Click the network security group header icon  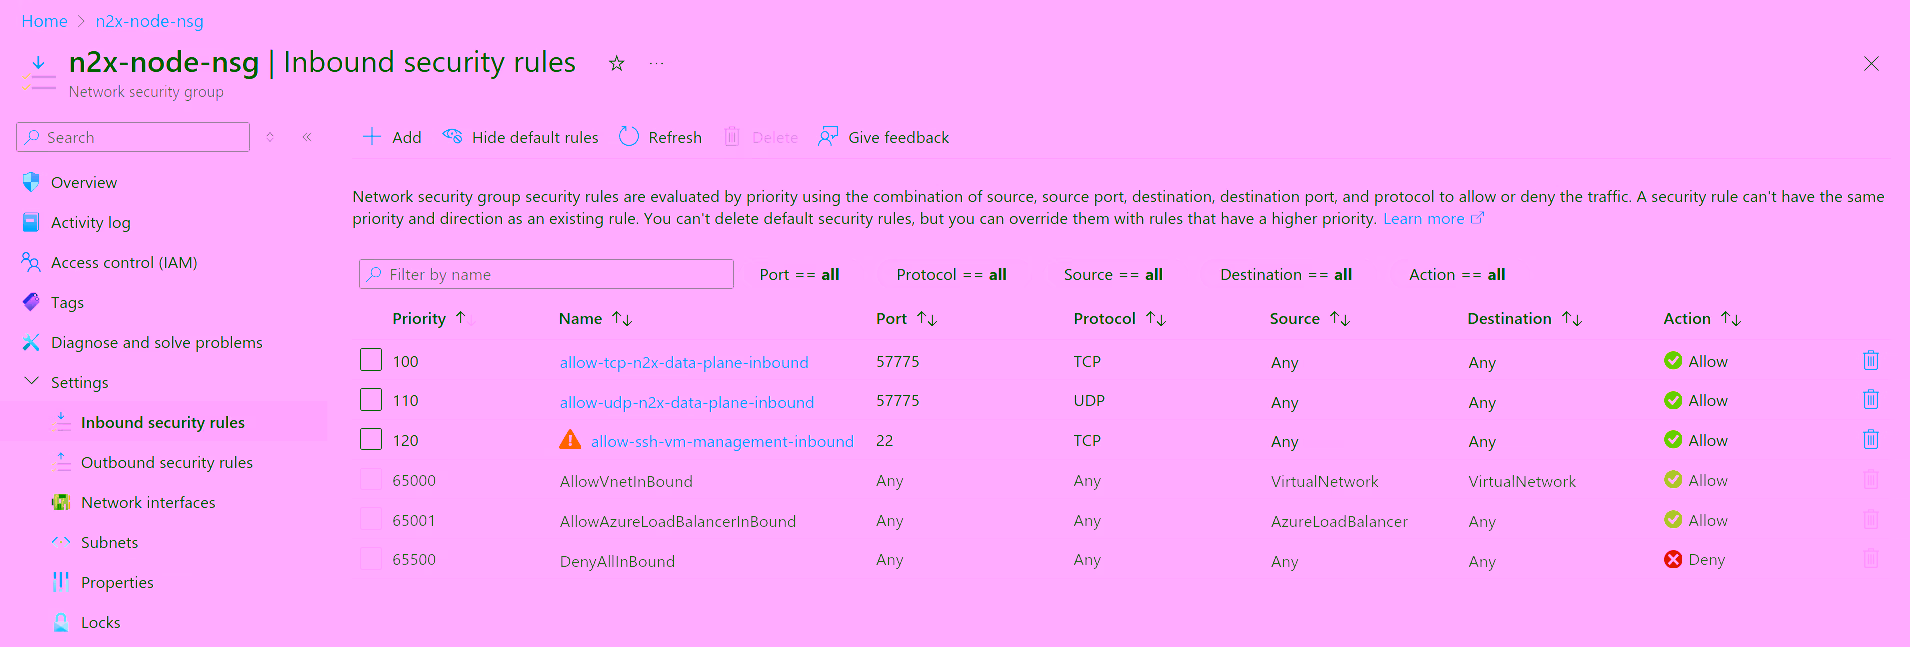[38, 74]
